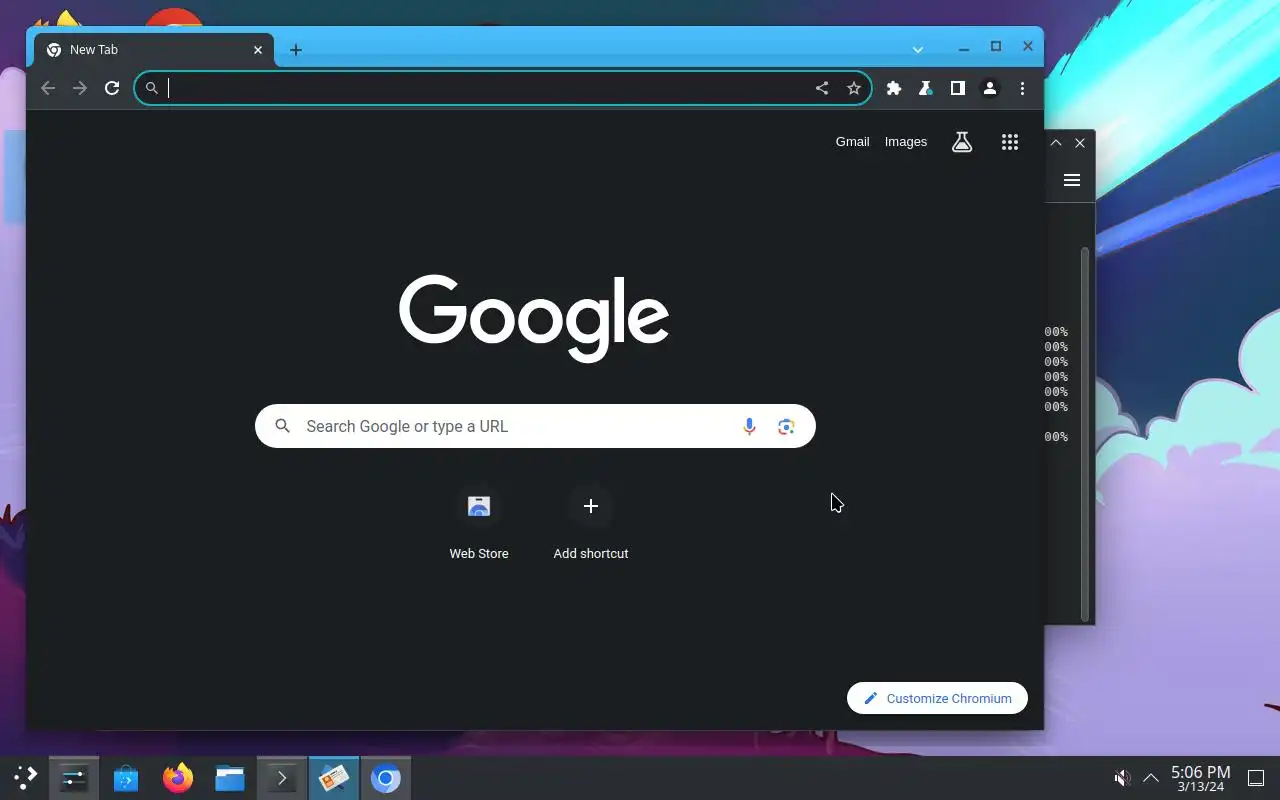Image resolution: width=1280 pixels, height=800 pixels.
Task: Go back to the previous page
Action: coord(48,88)
